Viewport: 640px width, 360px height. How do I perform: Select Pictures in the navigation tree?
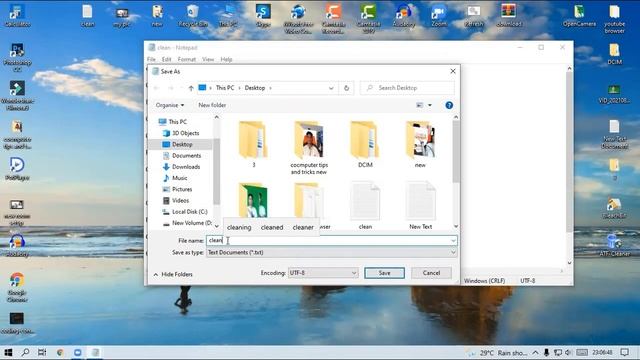[182, 189]
